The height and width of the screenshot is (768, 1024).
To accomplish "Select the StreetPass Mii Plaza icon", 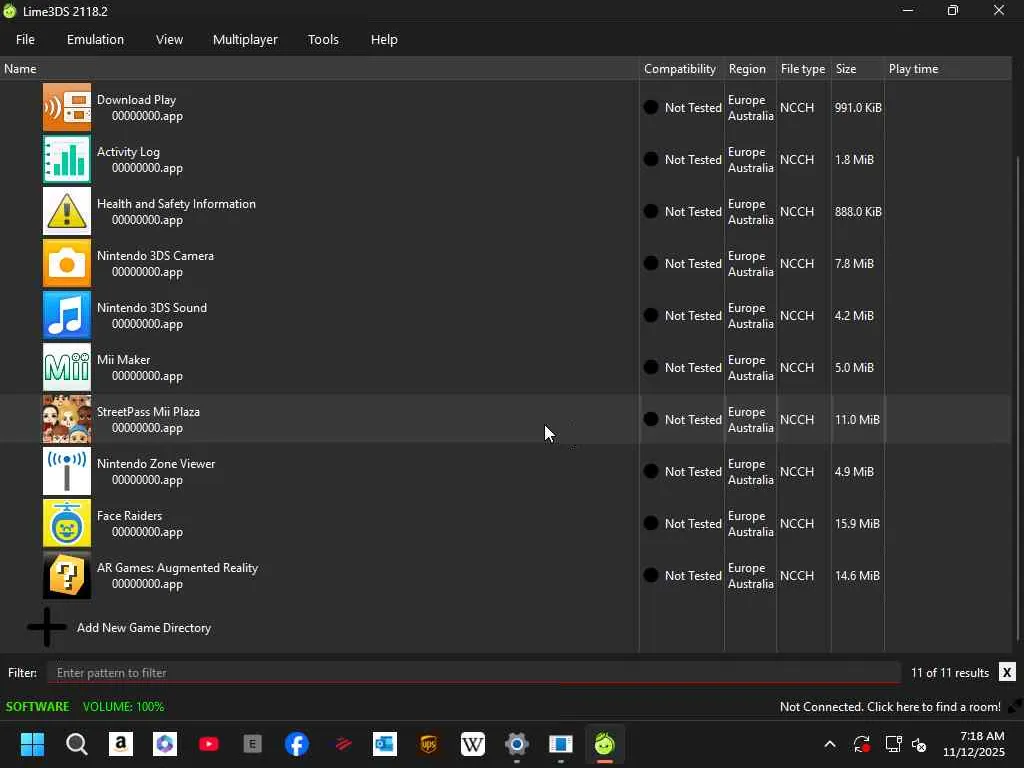I will pyautogui.click(x=67, y=419).
